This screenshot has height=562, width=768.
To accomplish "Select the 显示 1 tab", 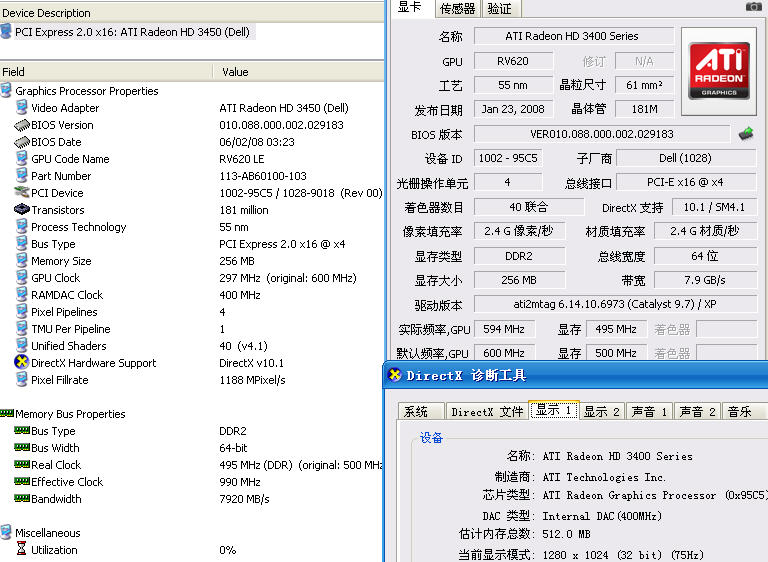I will 554,410.
